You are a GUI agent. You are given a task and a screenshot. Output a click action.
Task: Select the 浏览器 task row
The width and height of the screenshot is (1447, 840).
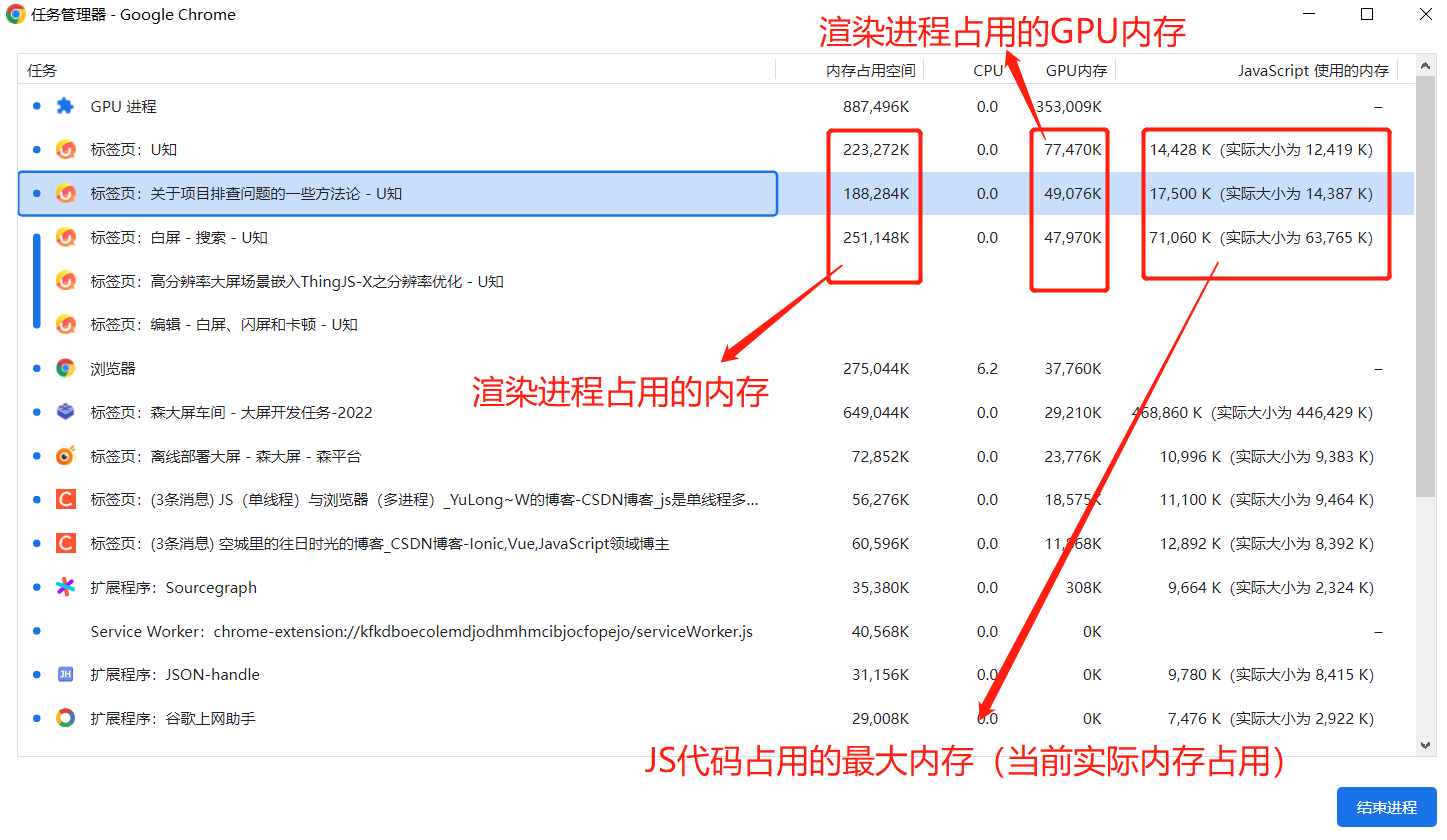716,368
